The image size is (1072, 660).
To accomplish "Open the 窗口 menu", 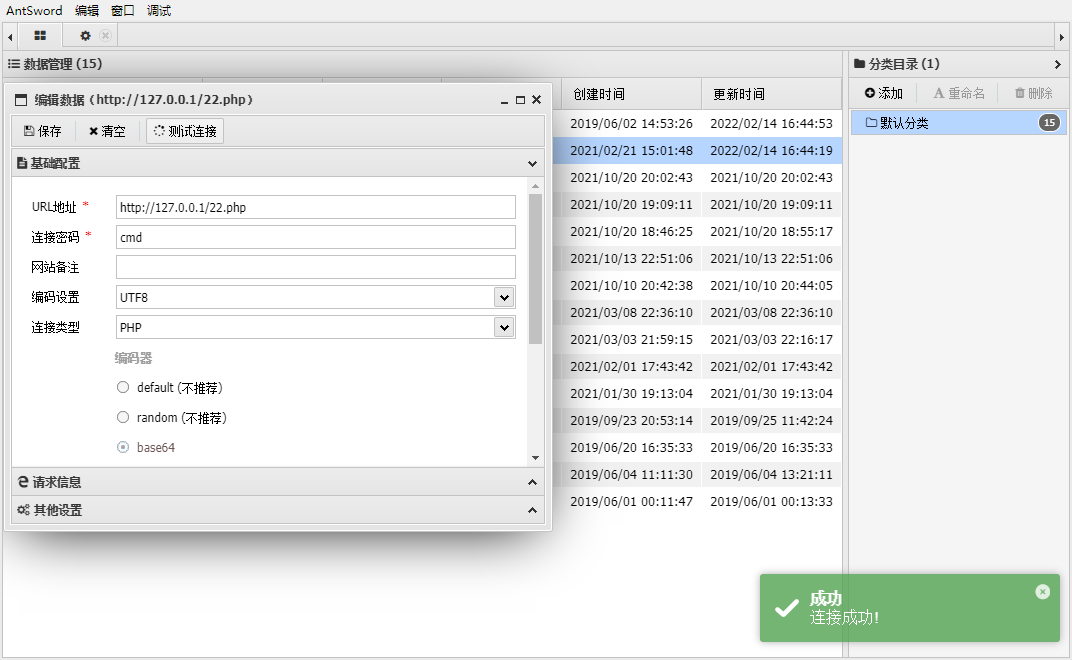I will (x=123, y=11).
